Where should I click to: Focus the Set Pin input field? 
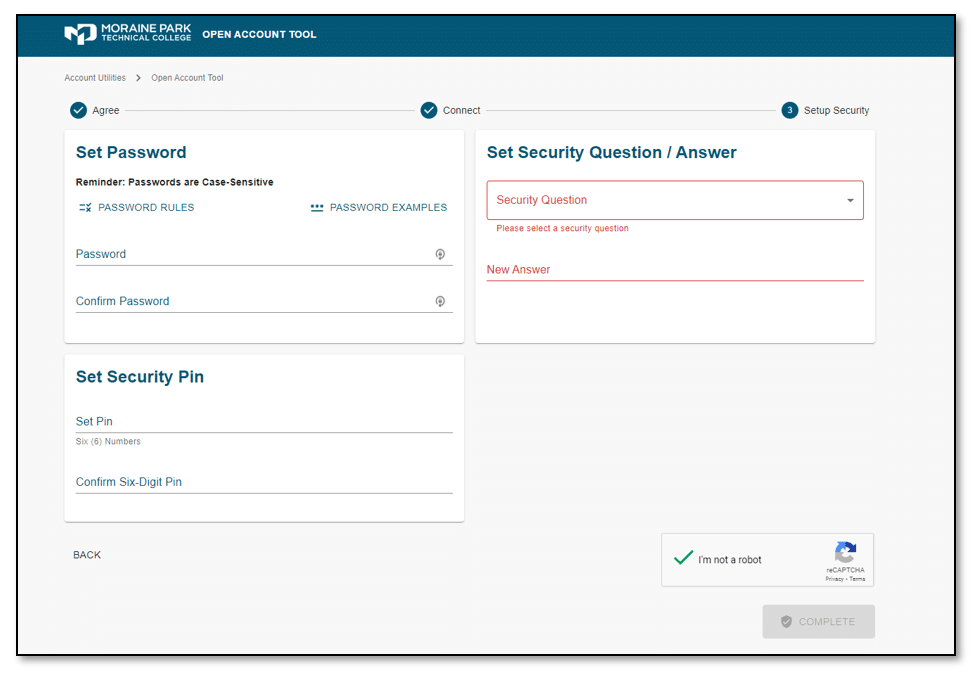pos(264,422)
